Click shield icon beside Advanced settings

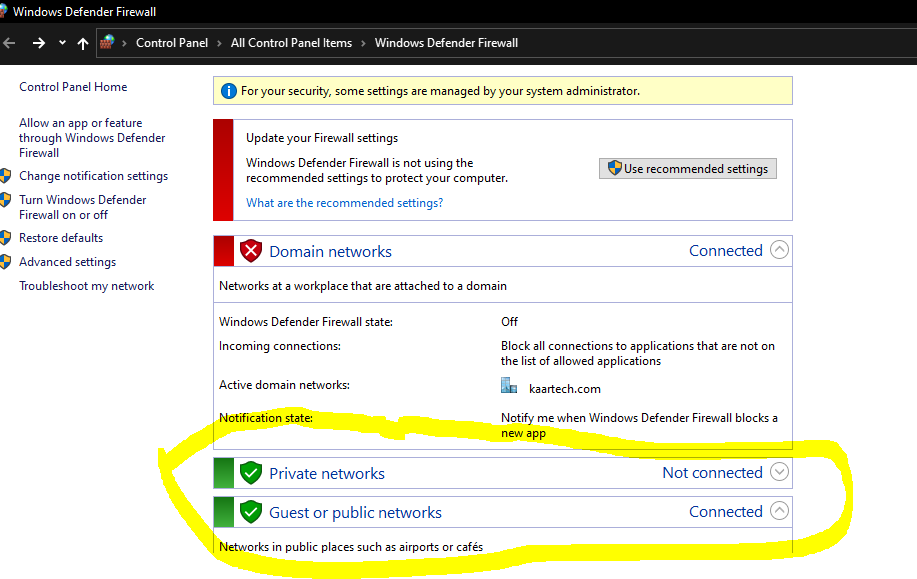[x=5, y=261]
